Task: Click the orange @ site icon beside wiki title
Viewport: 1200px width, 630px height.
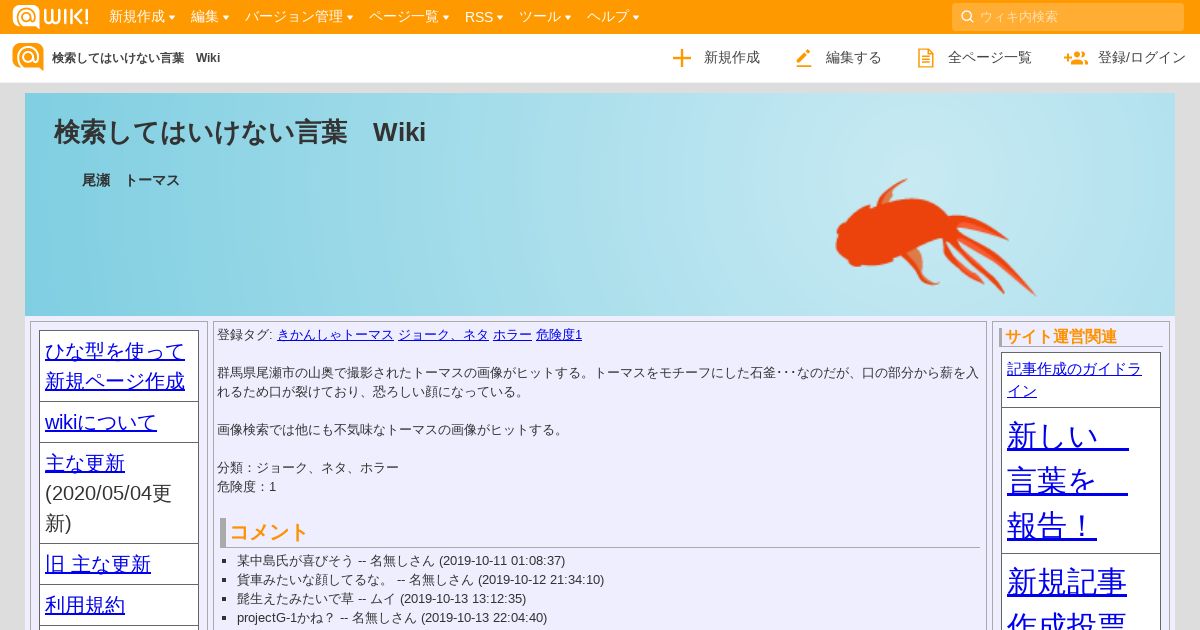Action: point(28,57)
